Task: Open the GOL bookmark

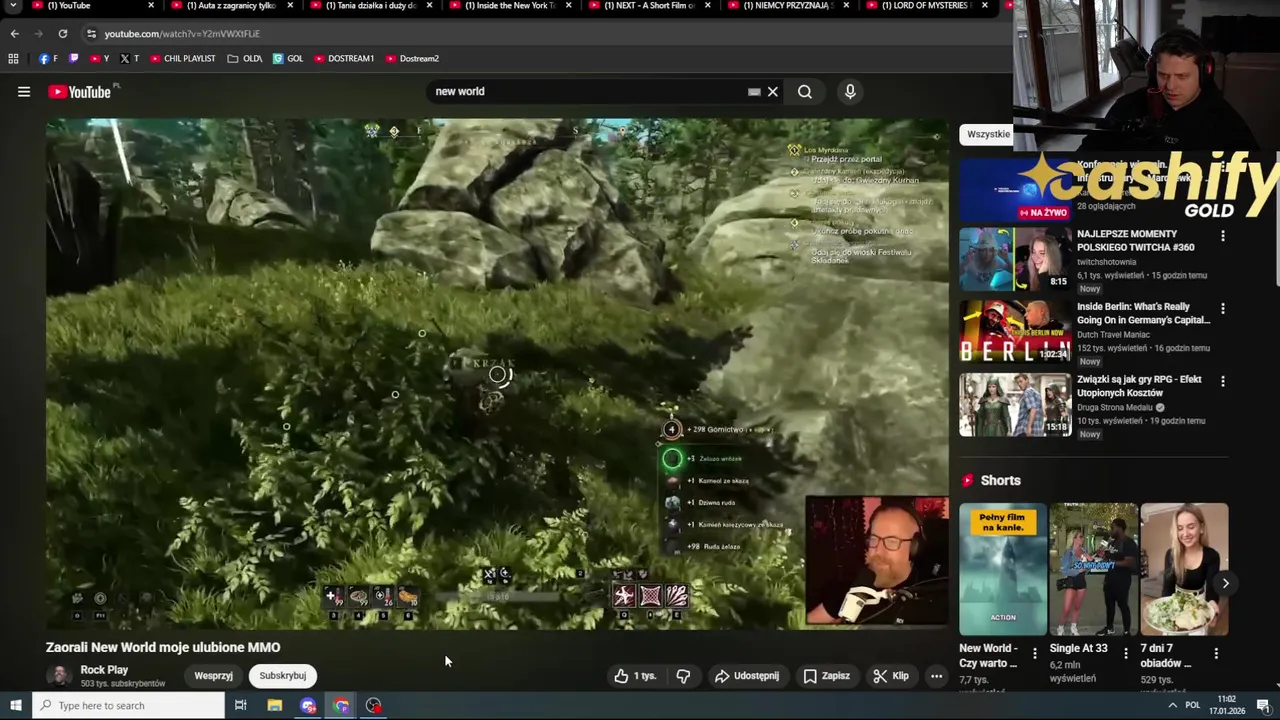Action: (x=288, y=59)
